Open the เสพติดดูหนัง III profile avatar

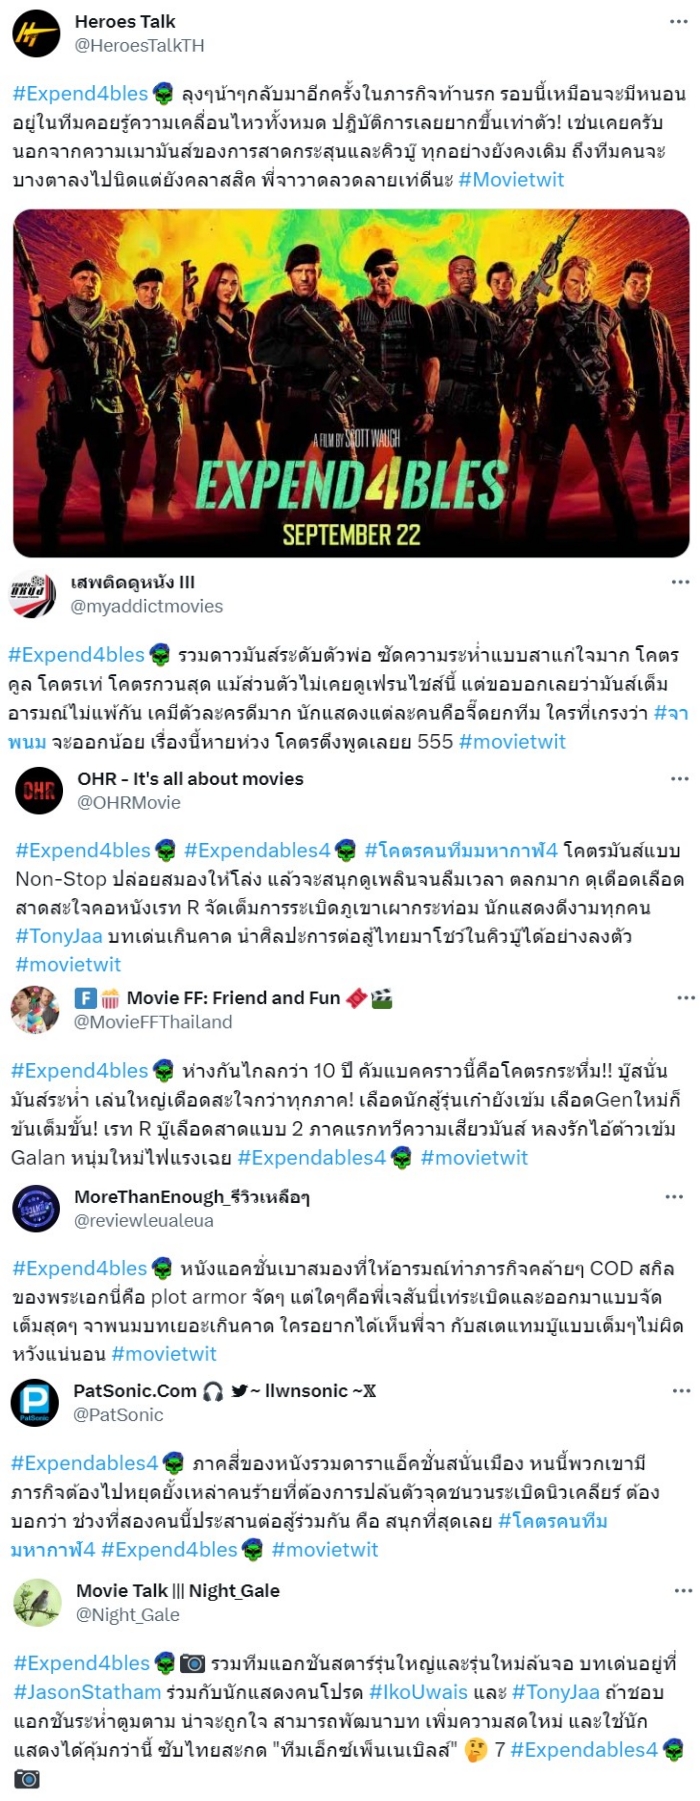33,595
